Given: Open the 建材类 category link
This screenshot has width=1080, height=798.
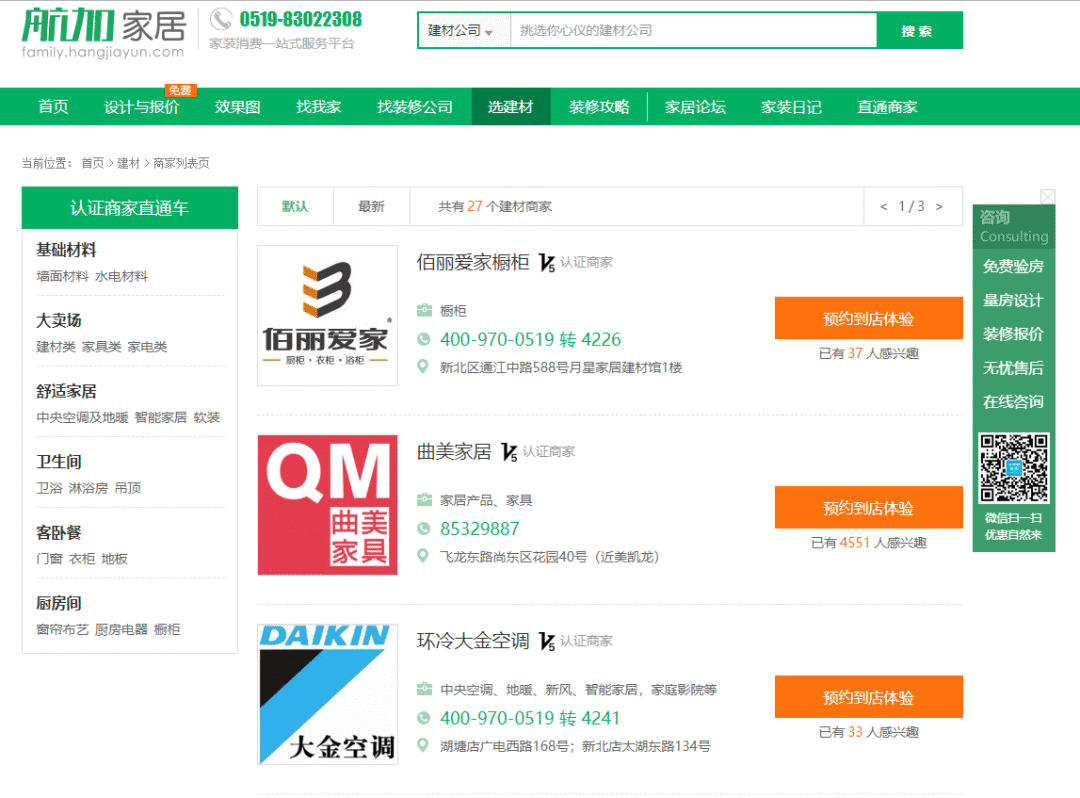Looking at the screenshot, I should pos(56,347).
